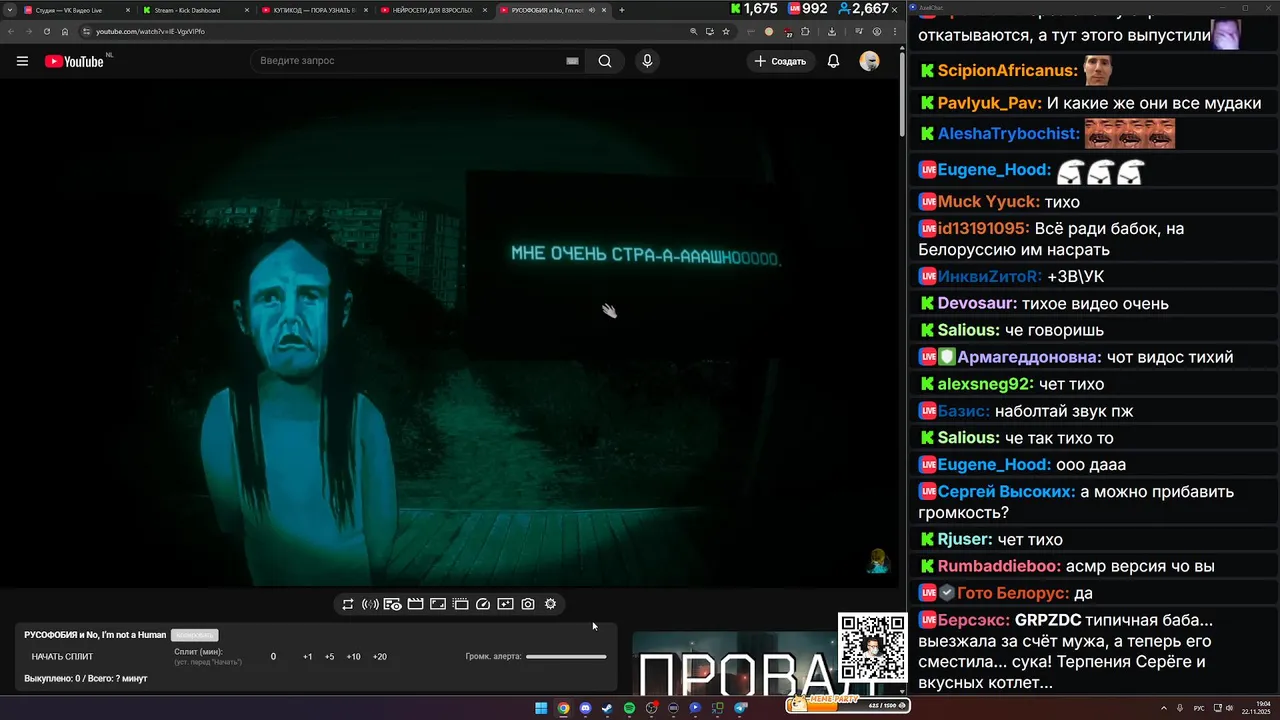Open the on-screen keyboard in search box
Image resolution: width=1280 pixels, height=720 pixels.
(572, 61)
